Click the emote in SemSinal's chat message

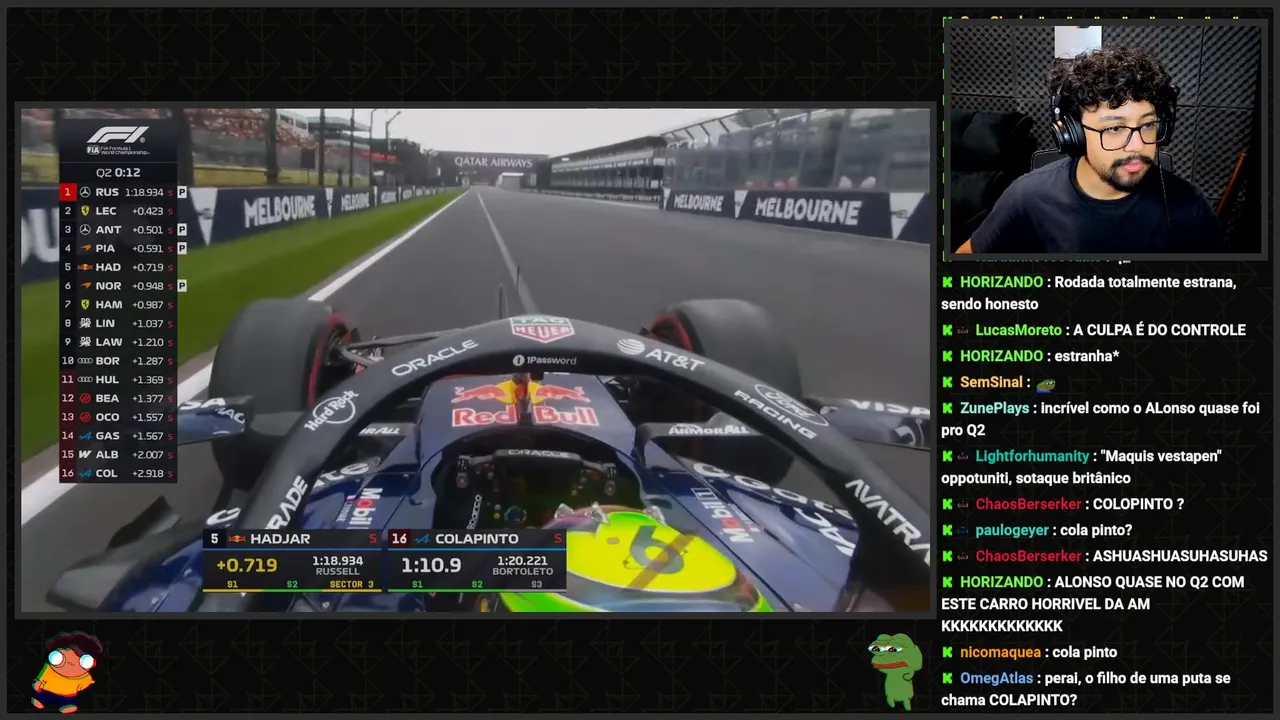[x=1046, y=382]
